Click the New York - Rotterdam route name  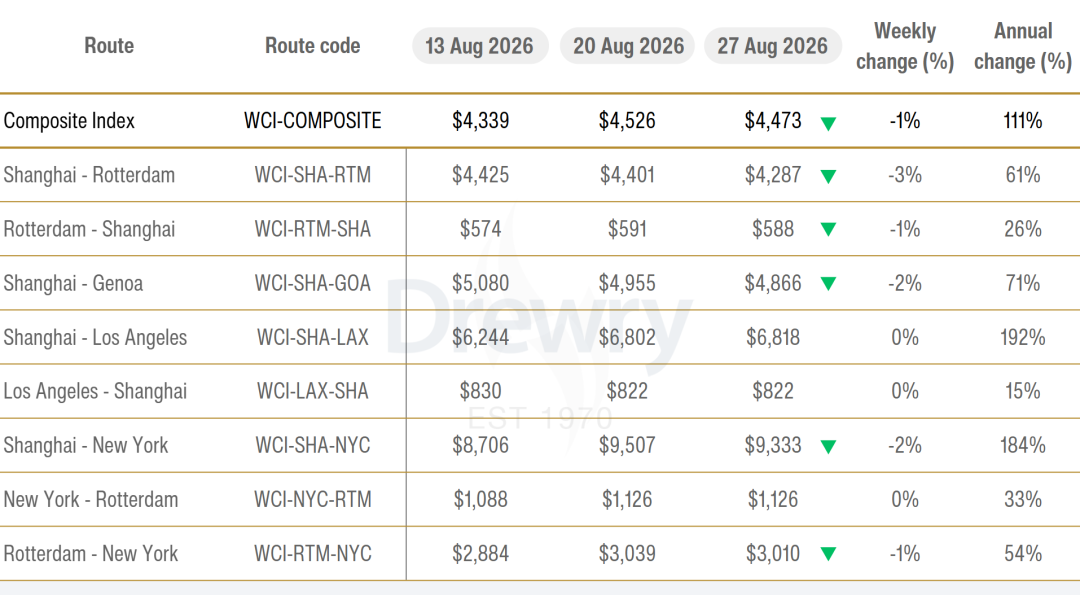[x=91, y=499]
